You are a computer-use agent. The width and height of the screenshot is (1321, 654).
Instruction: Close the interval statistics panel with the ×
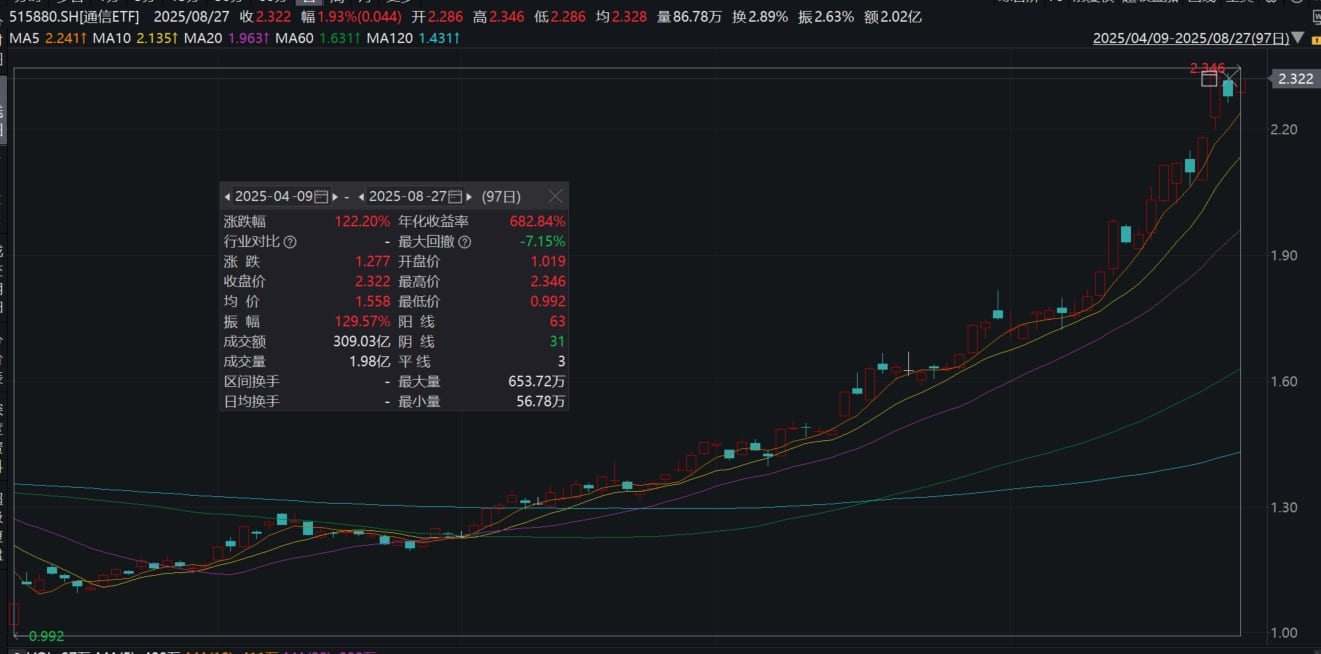(555, 196)
